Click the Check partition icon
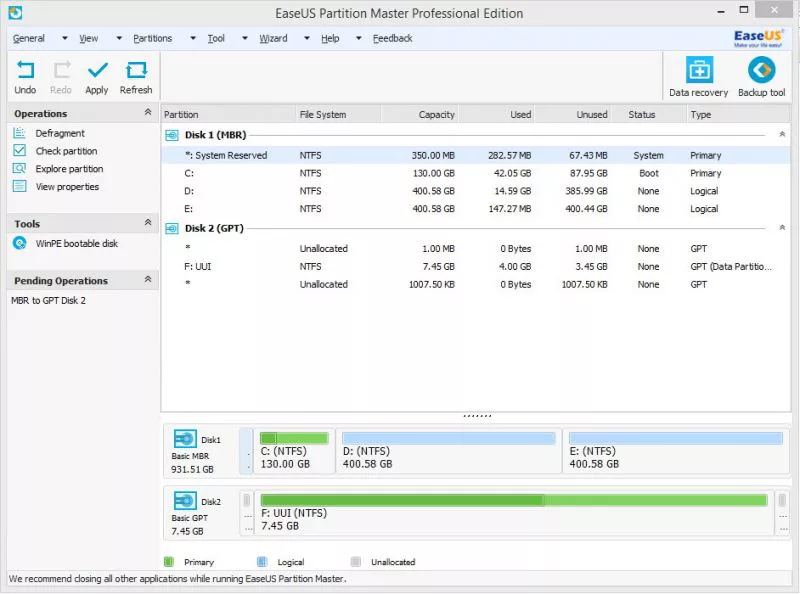Screen dimensions: 800x594 (19, 151)
